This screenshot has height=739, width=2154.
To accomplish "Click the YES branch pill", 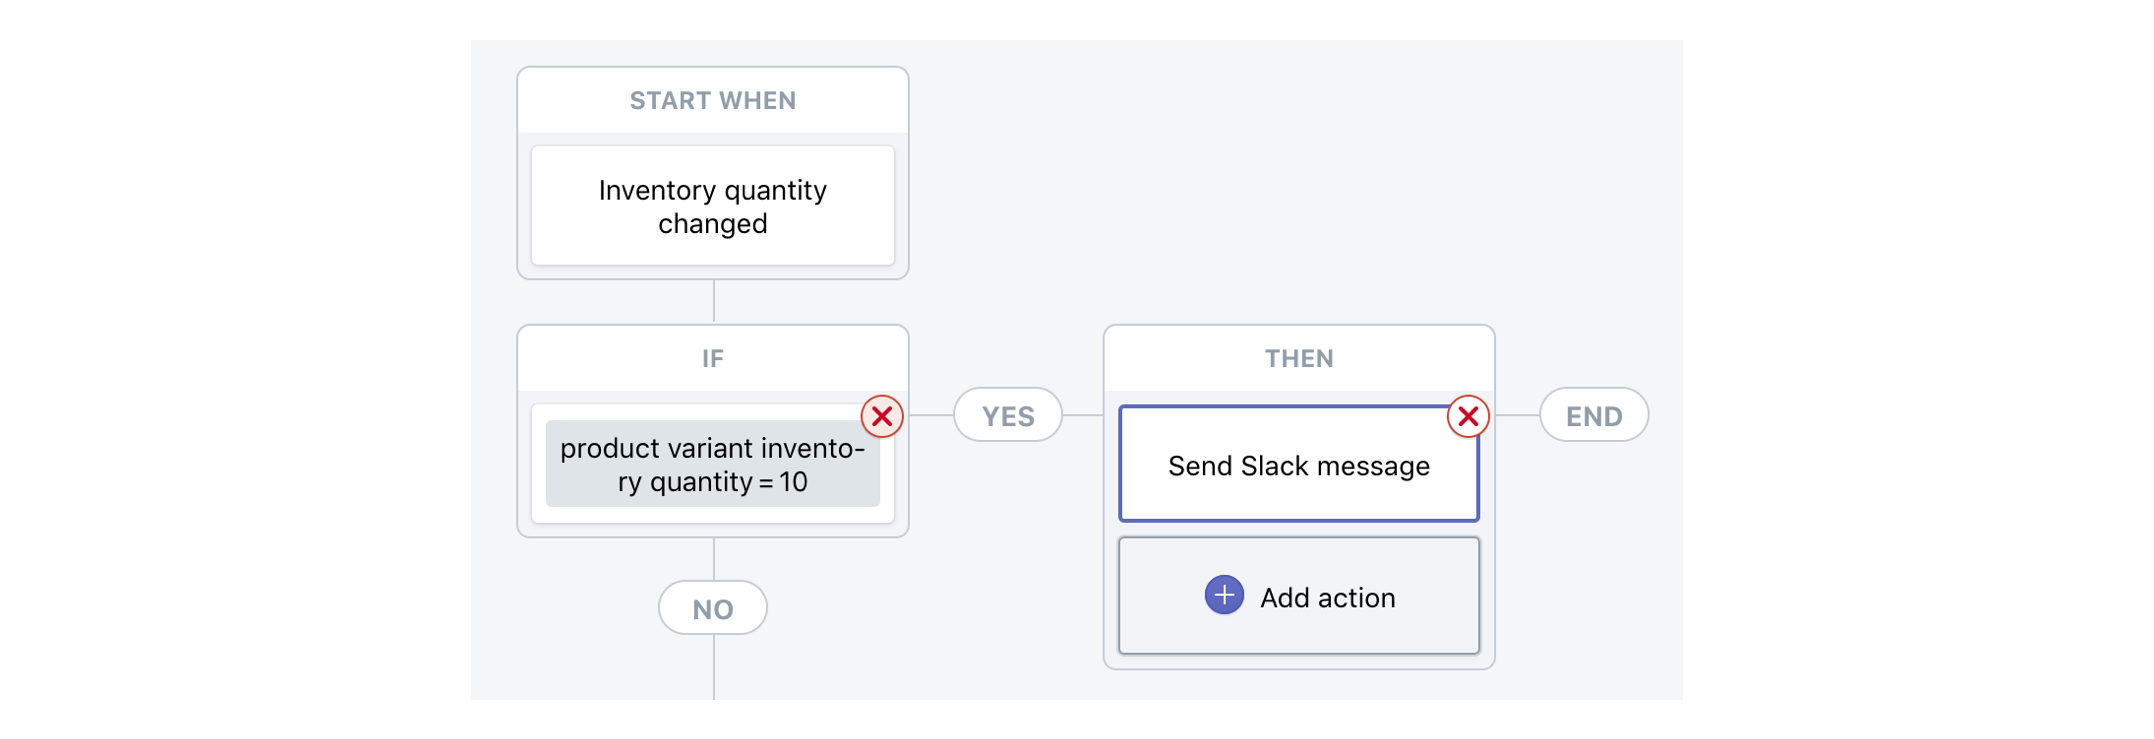I will point(1008,415).
